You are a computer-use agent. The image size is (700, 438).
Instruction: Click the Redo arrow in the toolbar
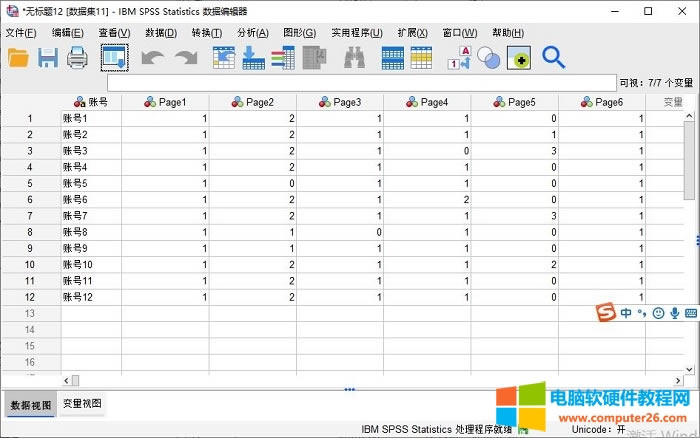(185, 58)
